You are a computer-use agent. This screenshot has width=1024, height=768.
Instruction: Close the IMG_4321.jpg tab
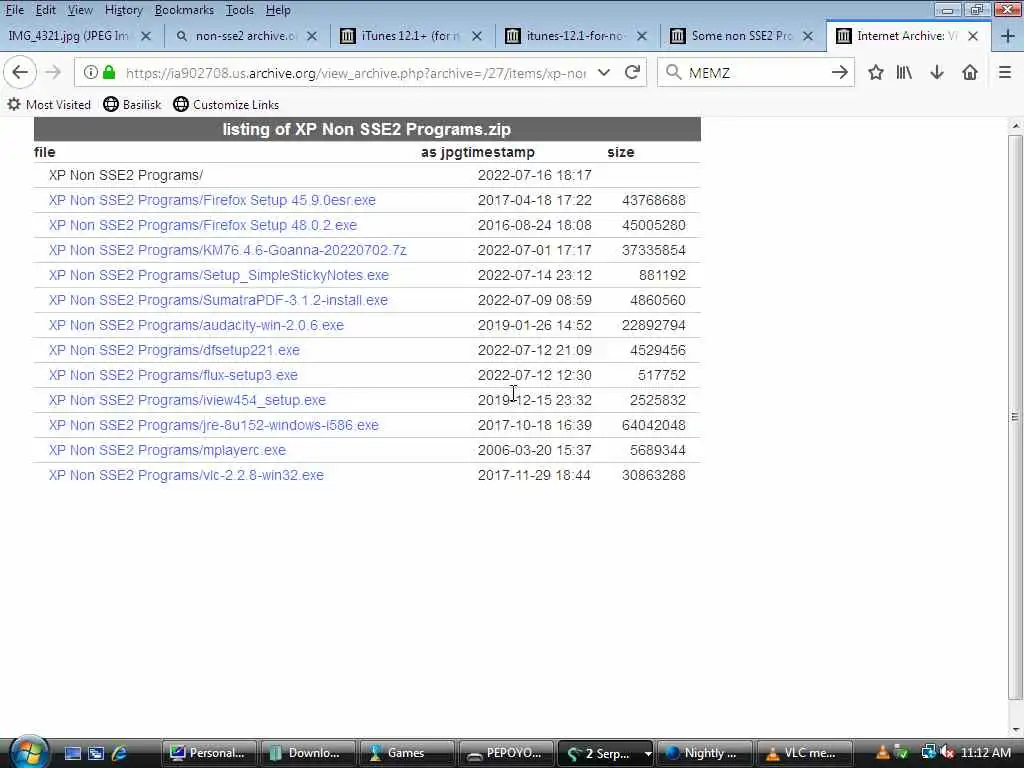coord(146,36)
